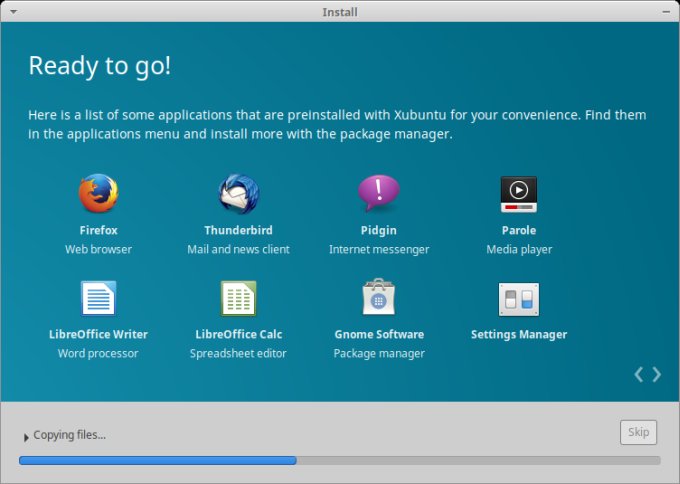Click the "Media player" description text
The image size is (680, 484).
[x=519, y=249]
